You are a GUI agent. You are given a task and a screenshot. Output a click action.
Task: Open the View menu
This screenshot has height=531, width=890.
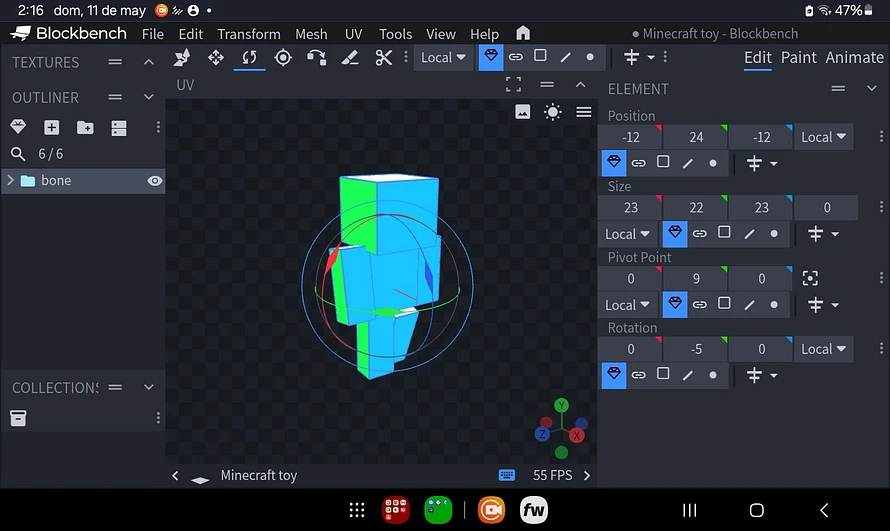(441, 34)
